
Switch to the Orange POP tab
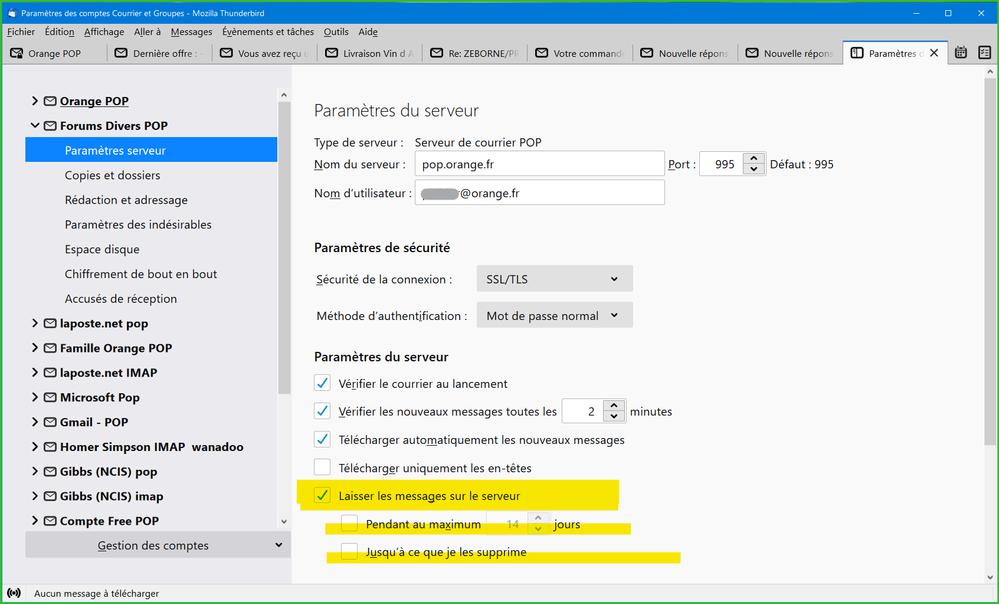pos(54,54)
